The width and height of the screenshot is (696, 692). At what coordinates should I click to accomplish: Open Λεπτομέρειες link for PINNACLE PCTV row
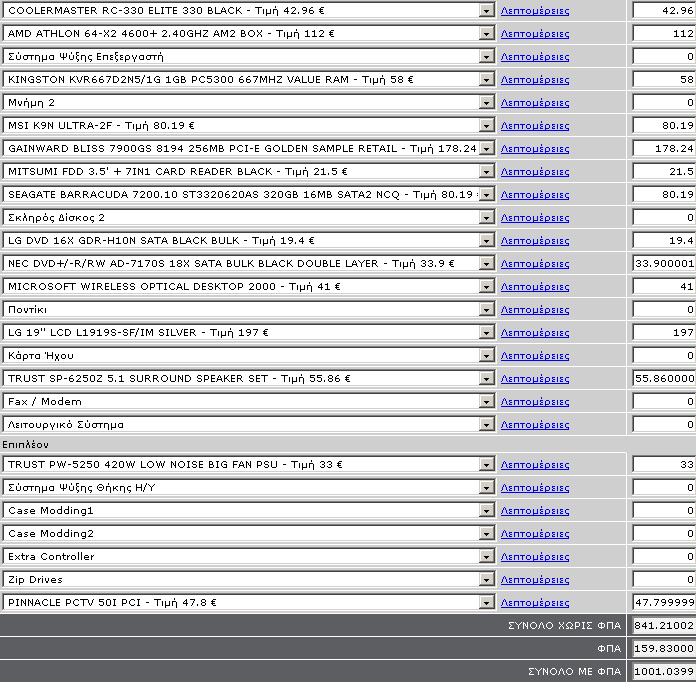[x=535, y=603]
